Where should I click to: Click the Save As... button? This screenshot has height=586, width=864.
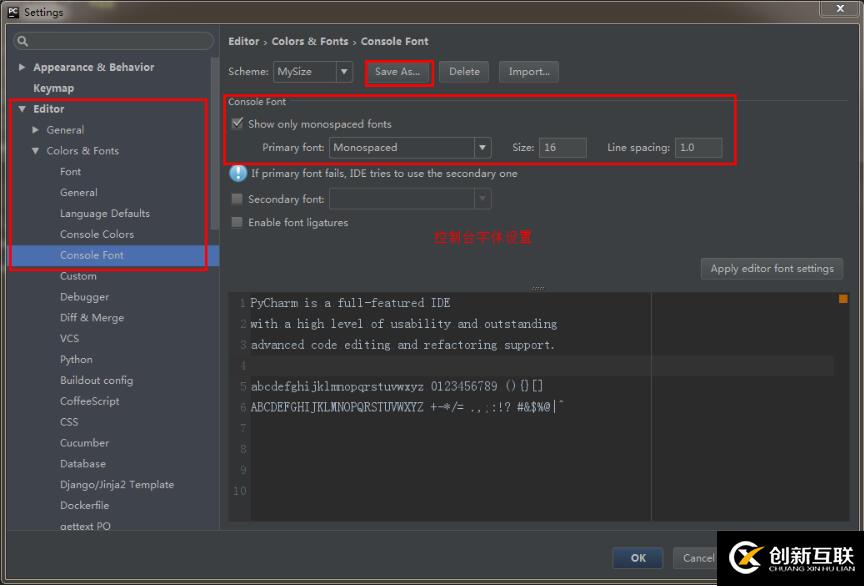click(x=398, y=72)
